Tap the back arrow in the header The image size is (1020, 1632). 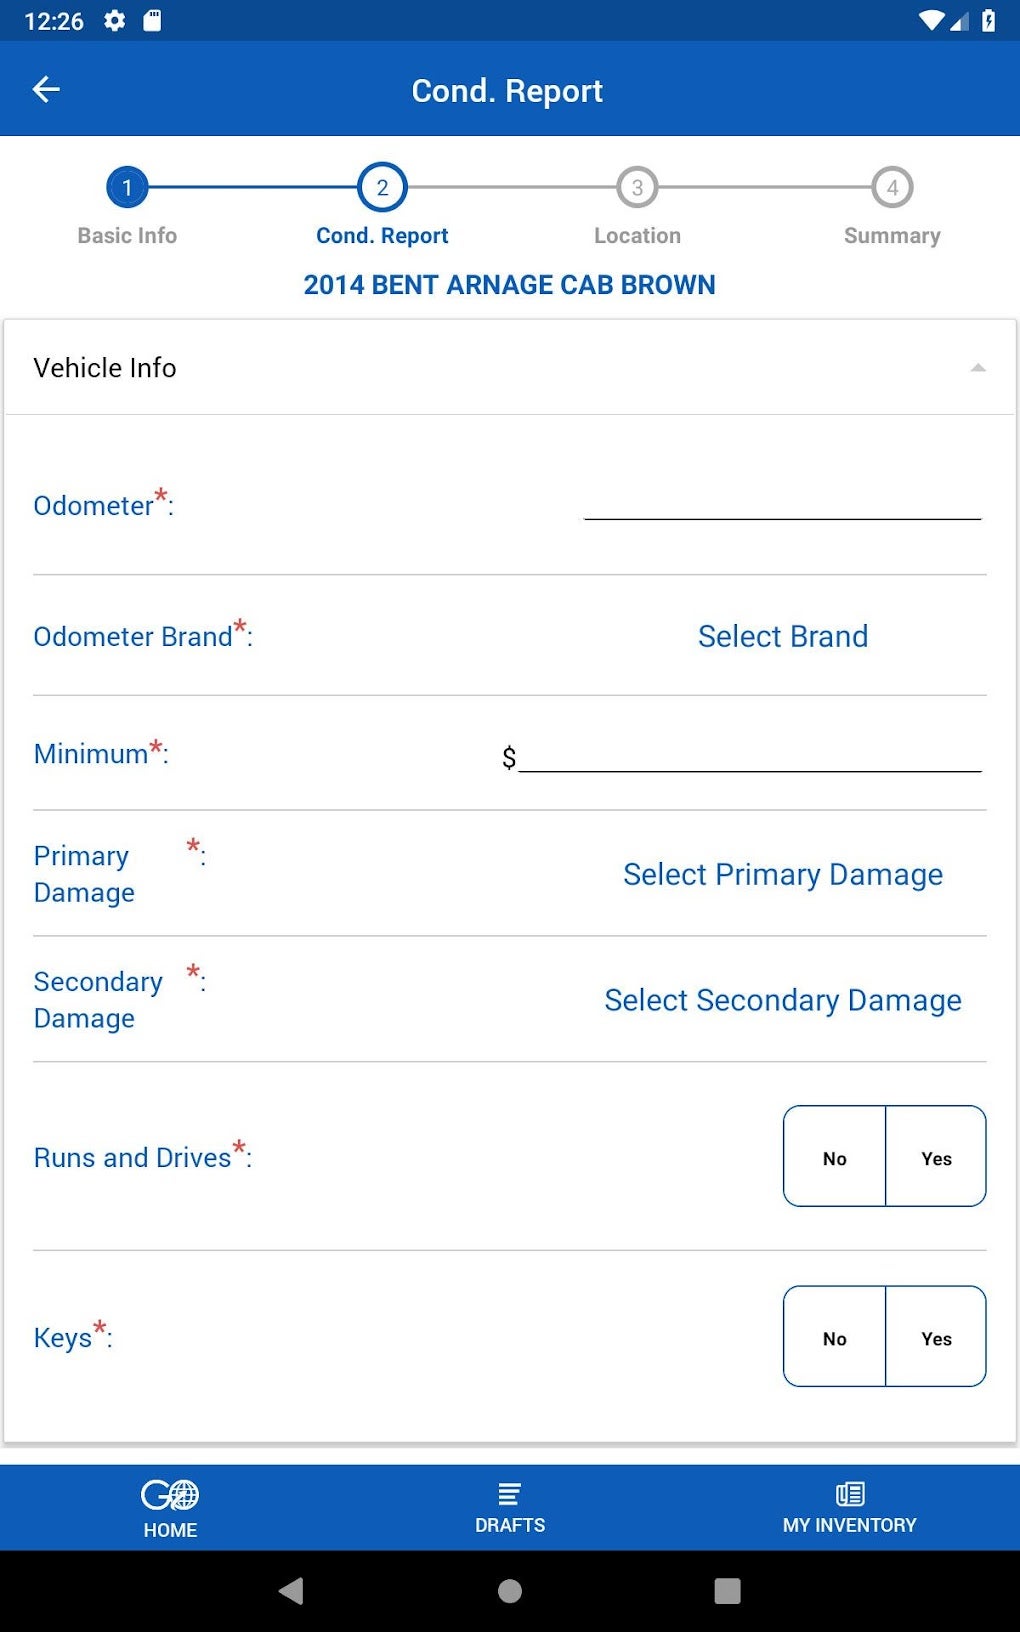coord(47,89)
